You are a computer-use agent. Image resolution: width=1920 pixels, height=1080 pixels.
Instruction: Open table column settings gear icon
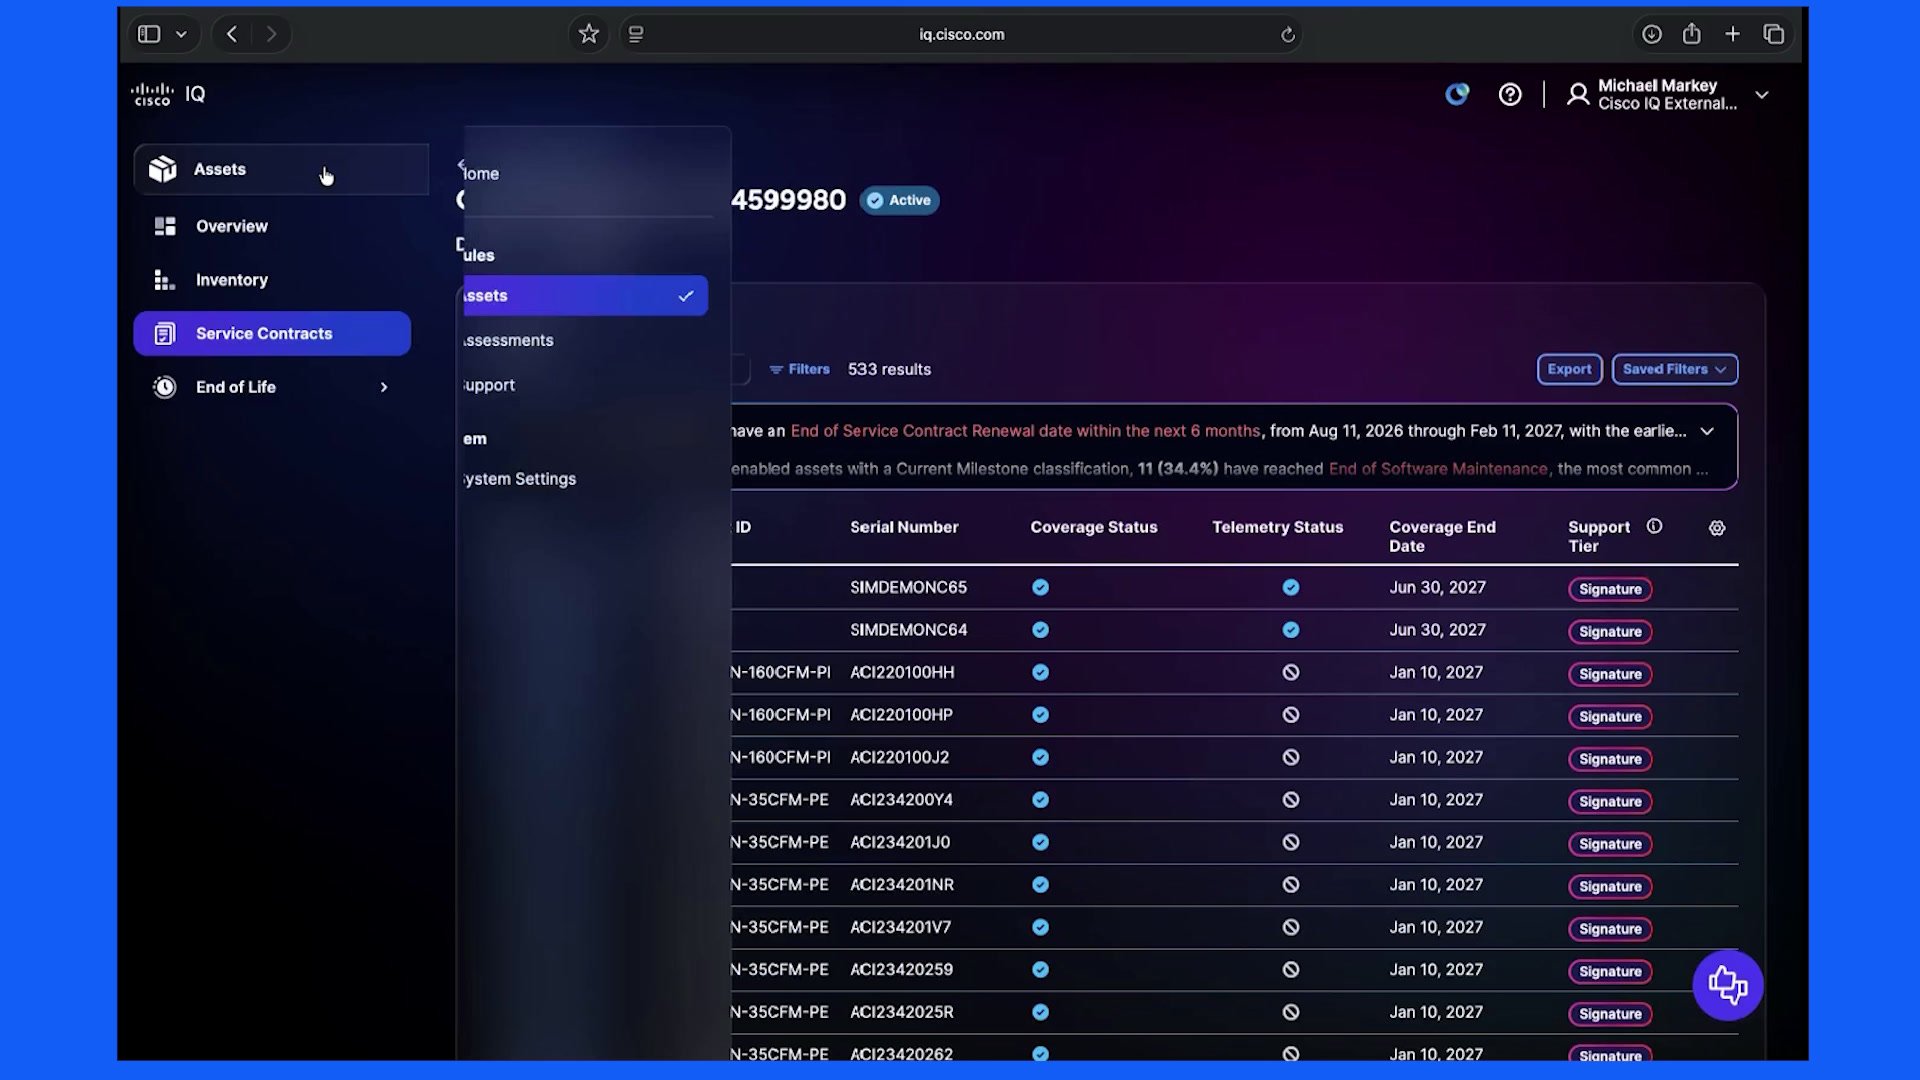point(1717,528)
